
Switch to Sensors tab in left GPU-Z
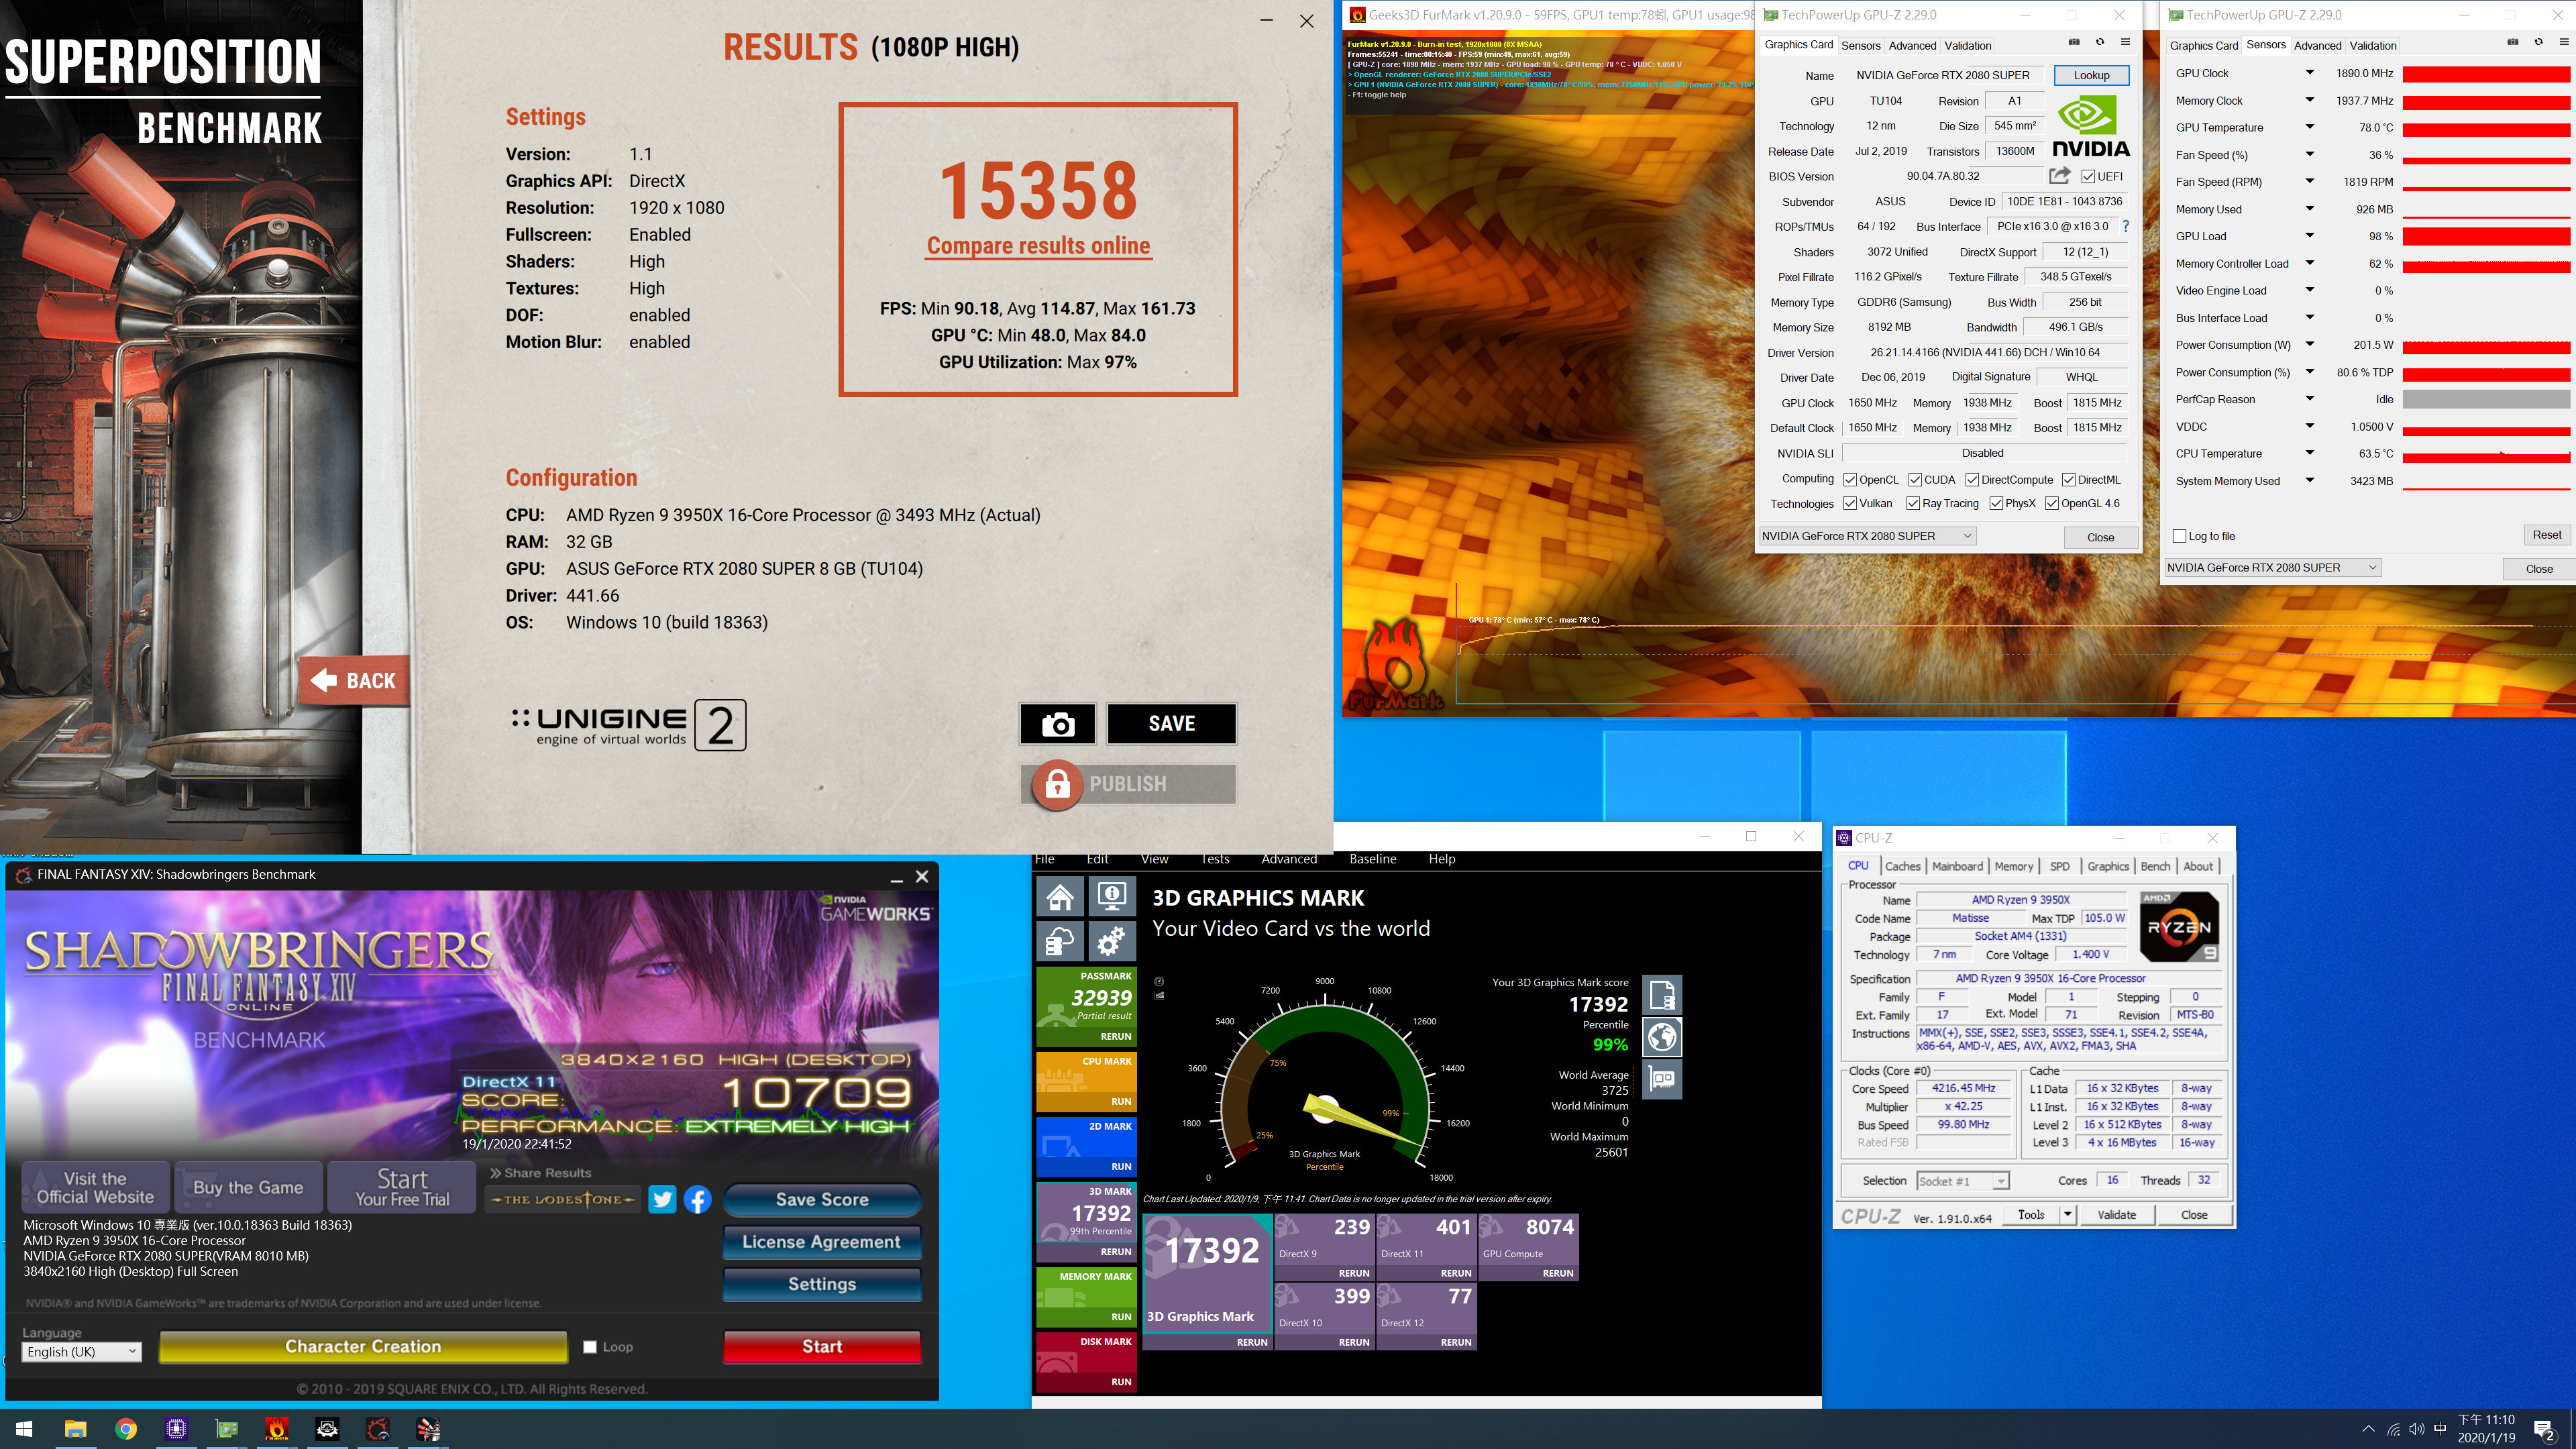click(x=1860, y=46)
